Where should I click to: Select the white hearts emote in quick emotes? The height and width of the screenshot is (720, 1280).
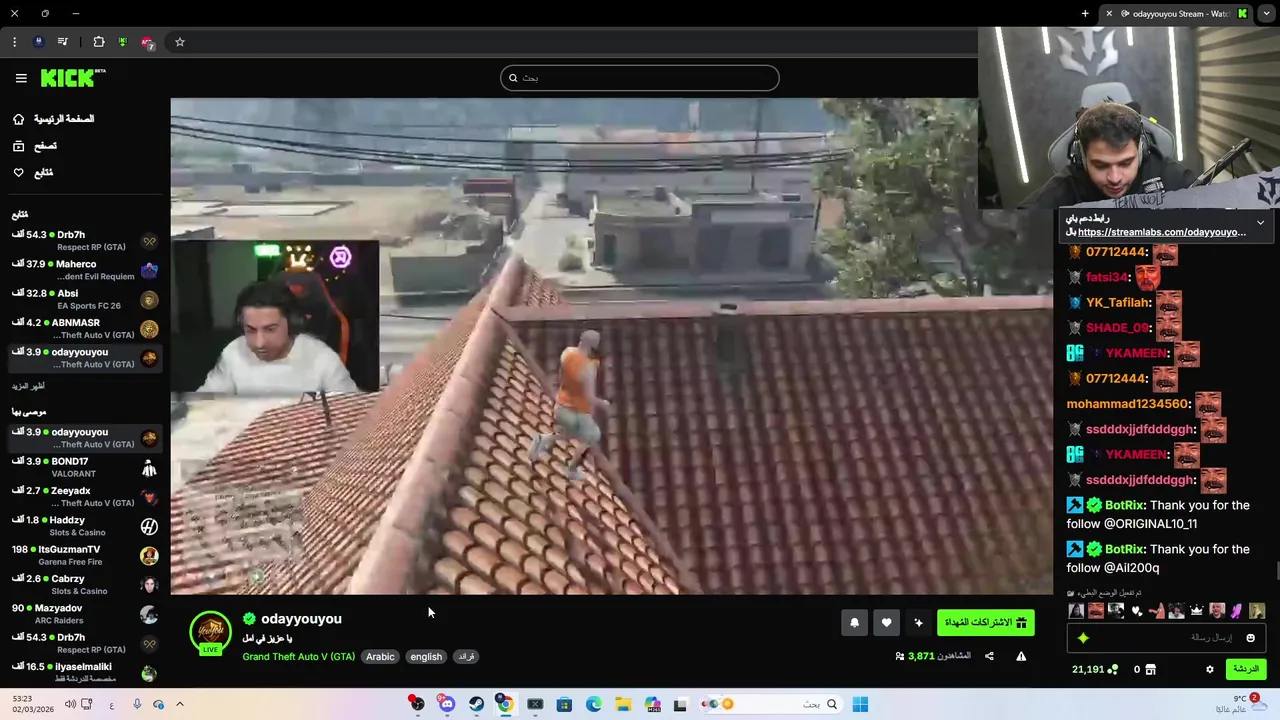[1136, 611]
